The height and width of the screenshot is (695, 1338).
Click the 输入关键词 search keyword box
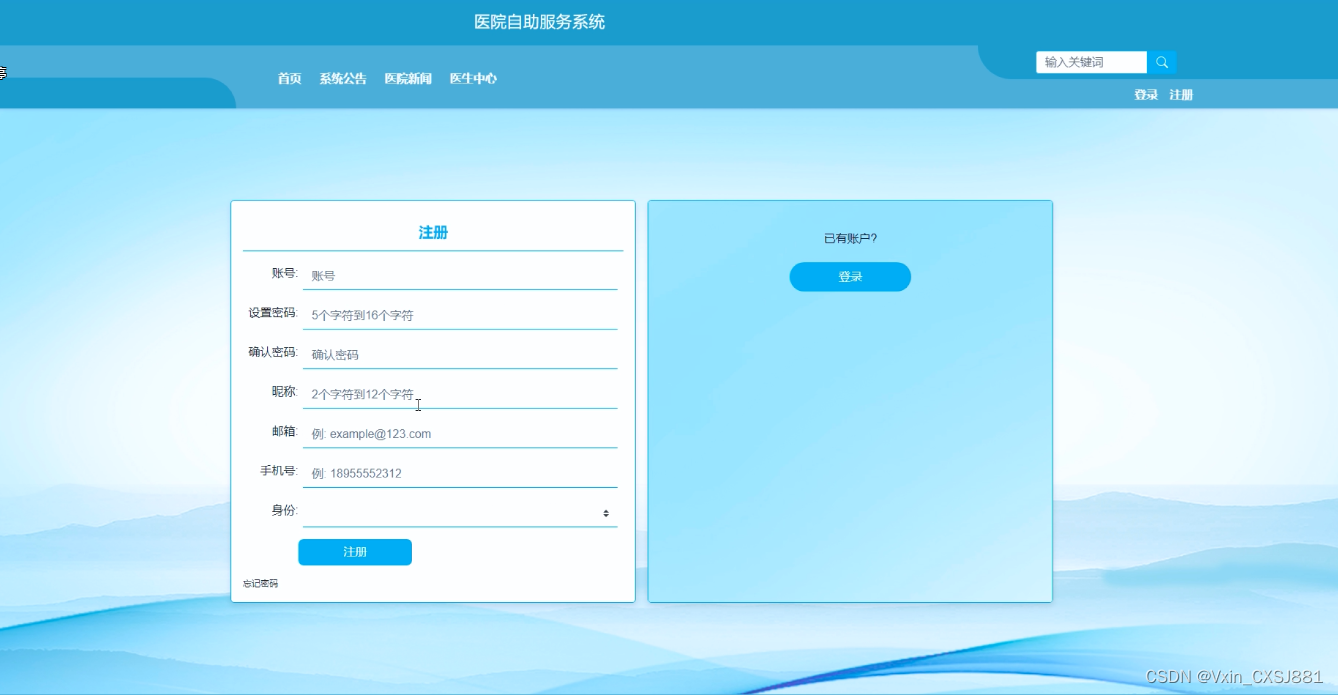coord(1090,61)
